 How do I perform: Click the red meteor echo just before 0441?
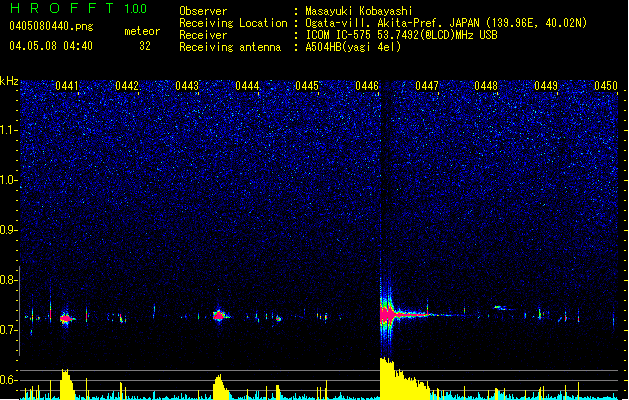[66, 319]
